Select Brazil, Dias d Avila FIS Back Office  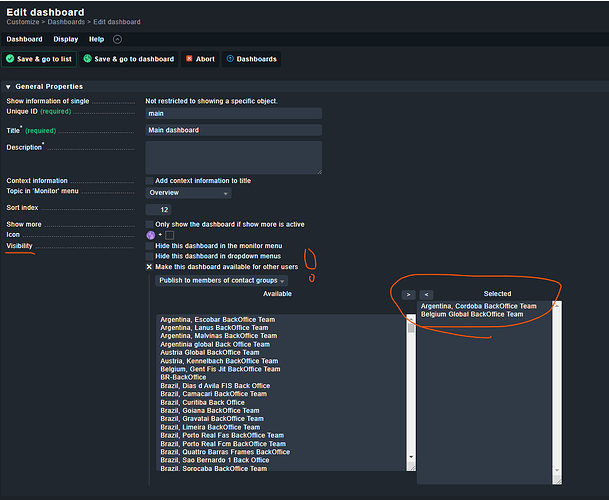(x=215, y=386)
